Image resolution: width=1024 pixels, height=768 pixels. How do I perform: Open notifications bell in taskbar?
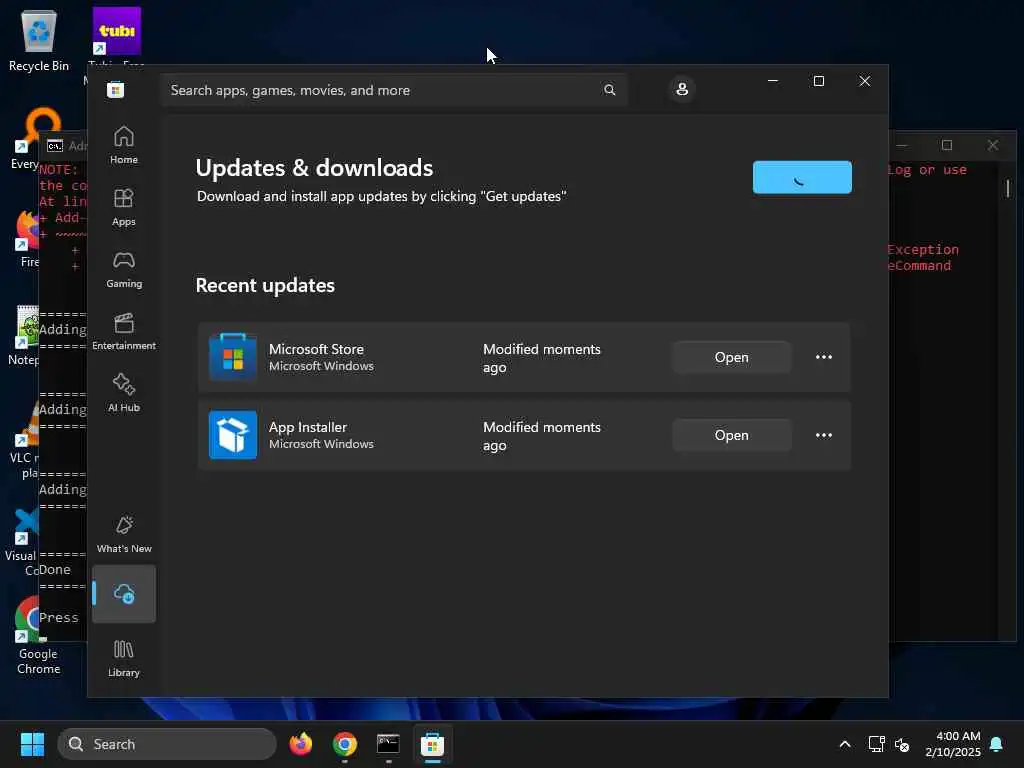point(997,744)
